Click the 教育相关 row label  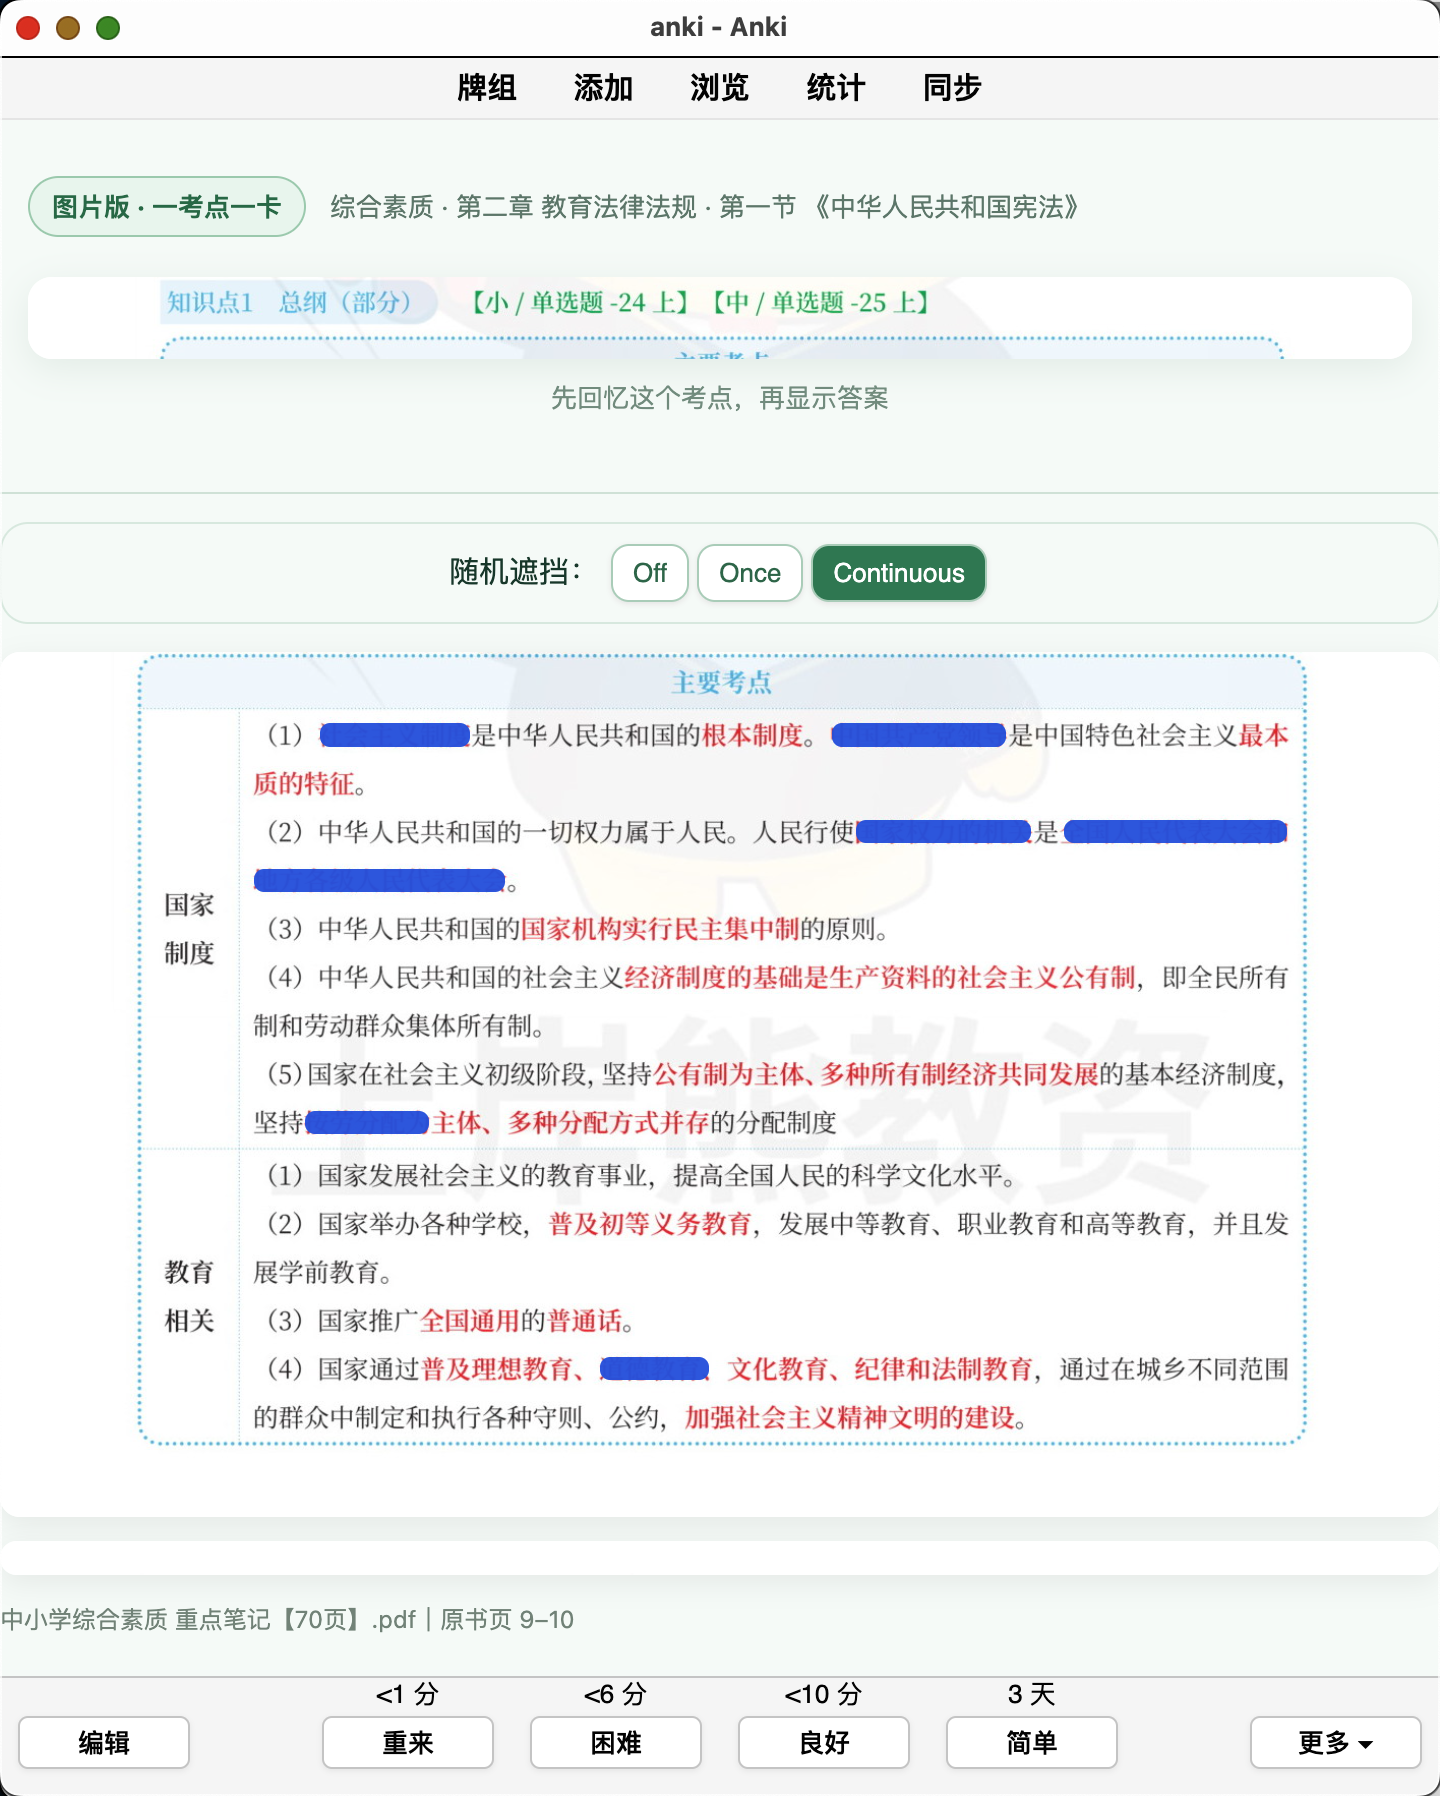click(x=190, y=1297)
